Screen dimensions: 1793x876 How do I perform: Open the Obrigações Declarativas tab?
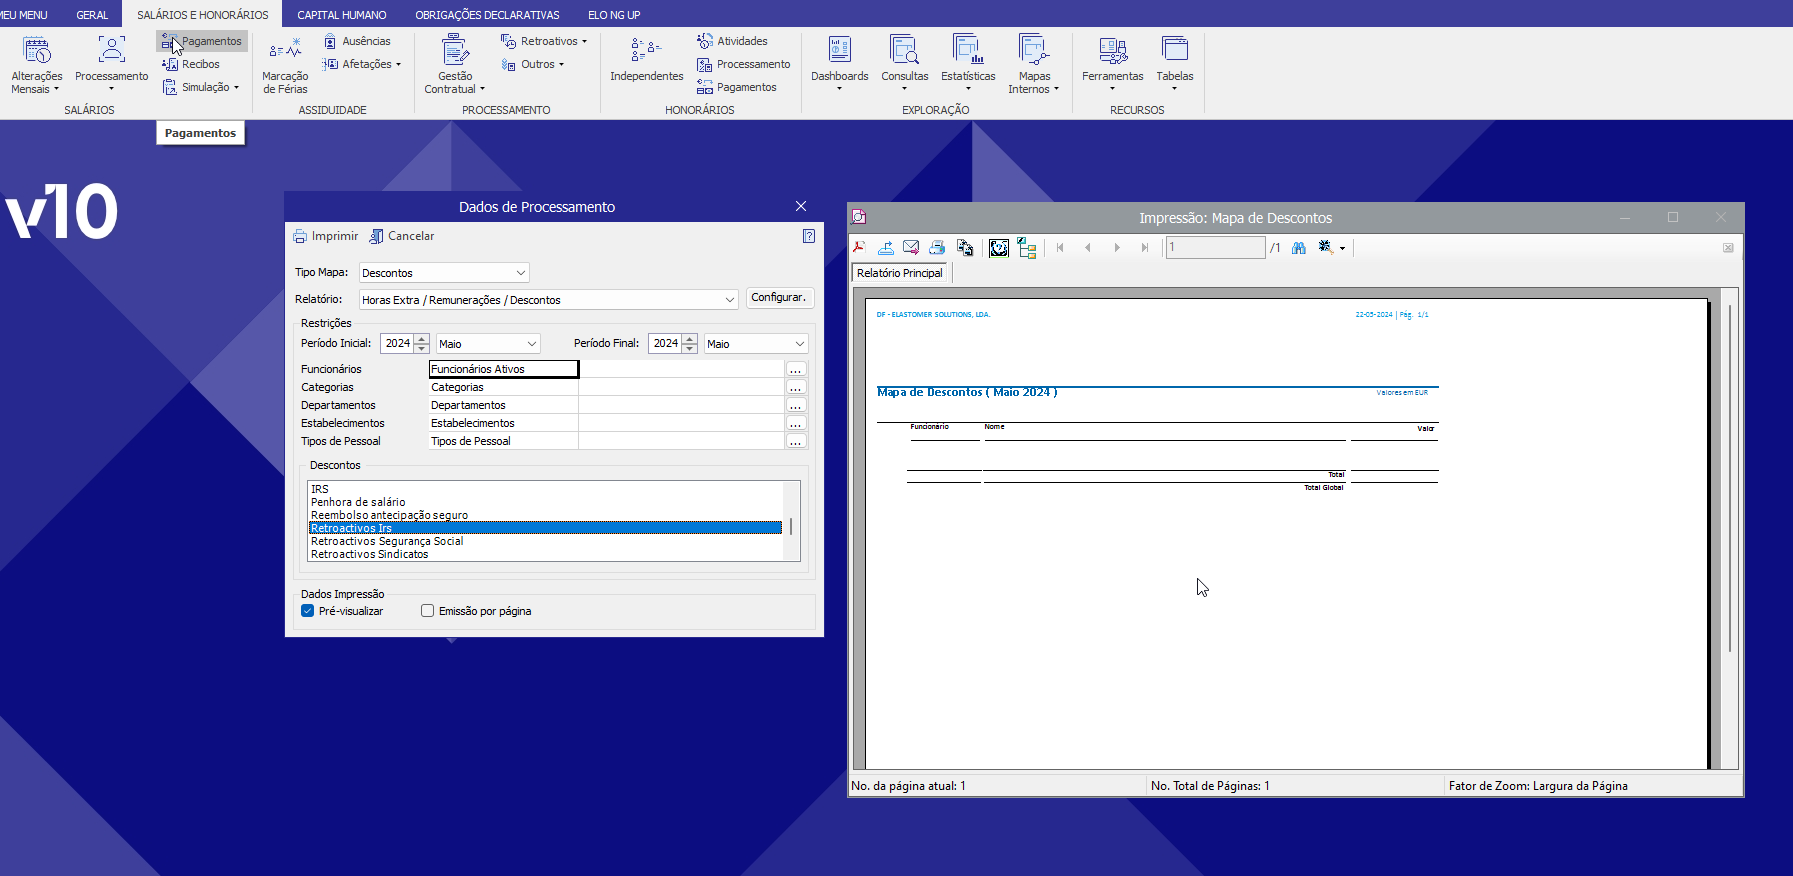coord(487,15)
